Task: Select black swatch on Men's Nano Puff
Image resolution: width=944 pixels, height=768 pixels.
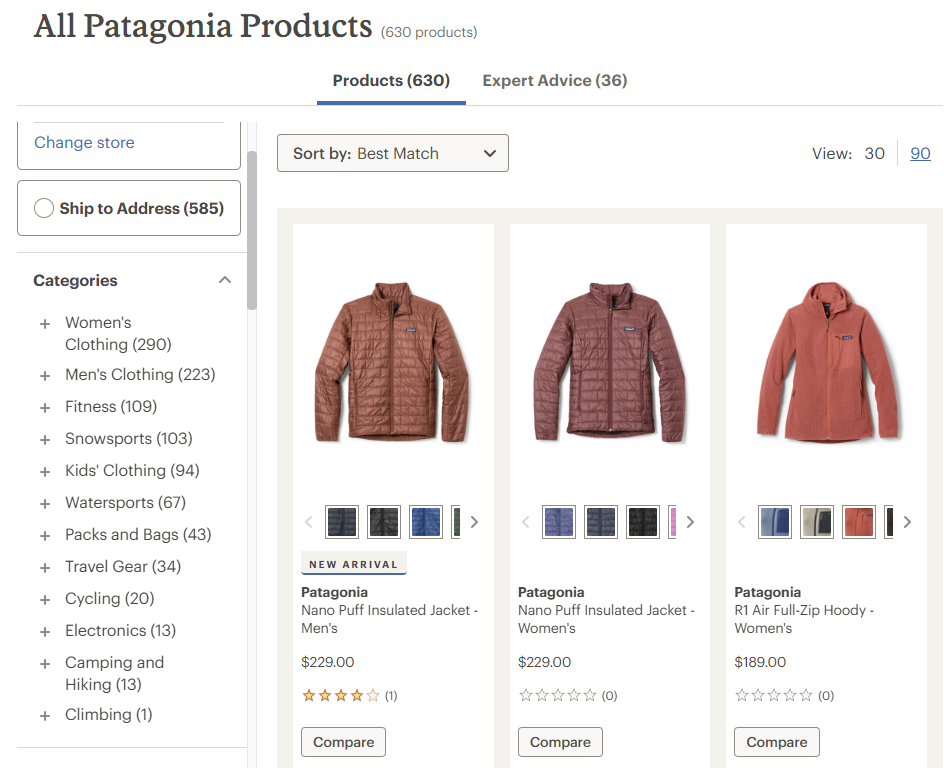Action: click(x=384, y=522)
